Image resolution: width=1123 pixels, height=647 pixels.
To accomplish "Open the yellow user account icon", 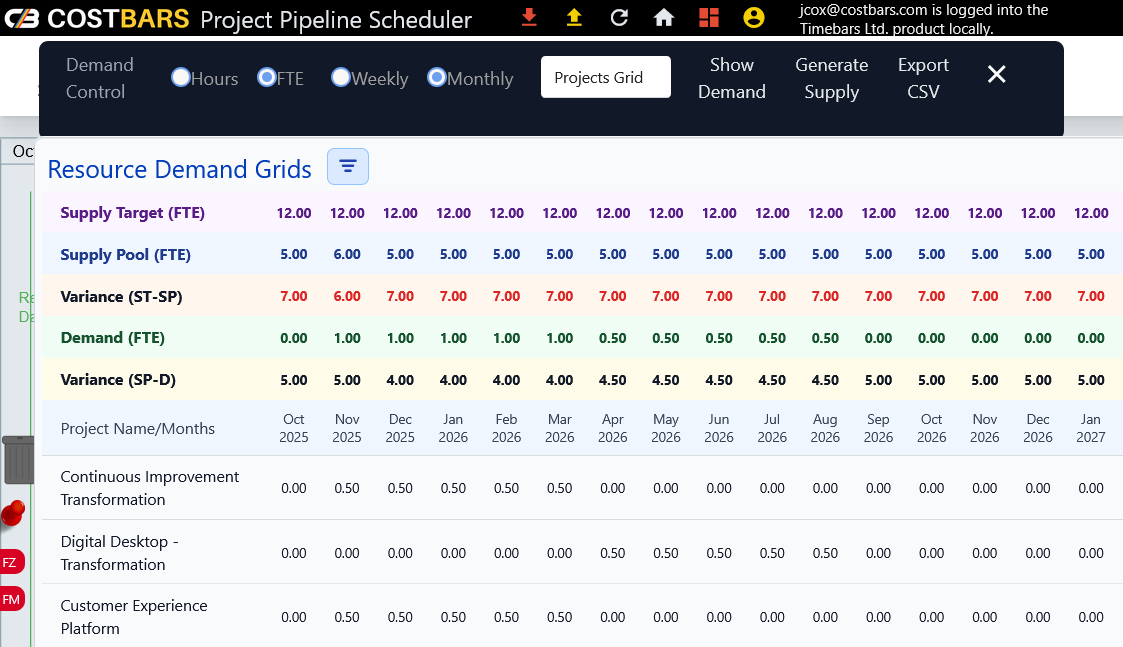I will tap(754, 17).
